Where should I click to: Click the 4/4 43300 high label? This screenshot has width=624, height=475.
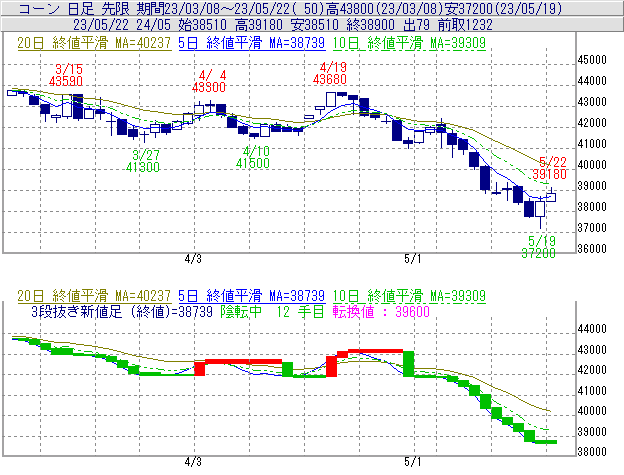point(209,81)
